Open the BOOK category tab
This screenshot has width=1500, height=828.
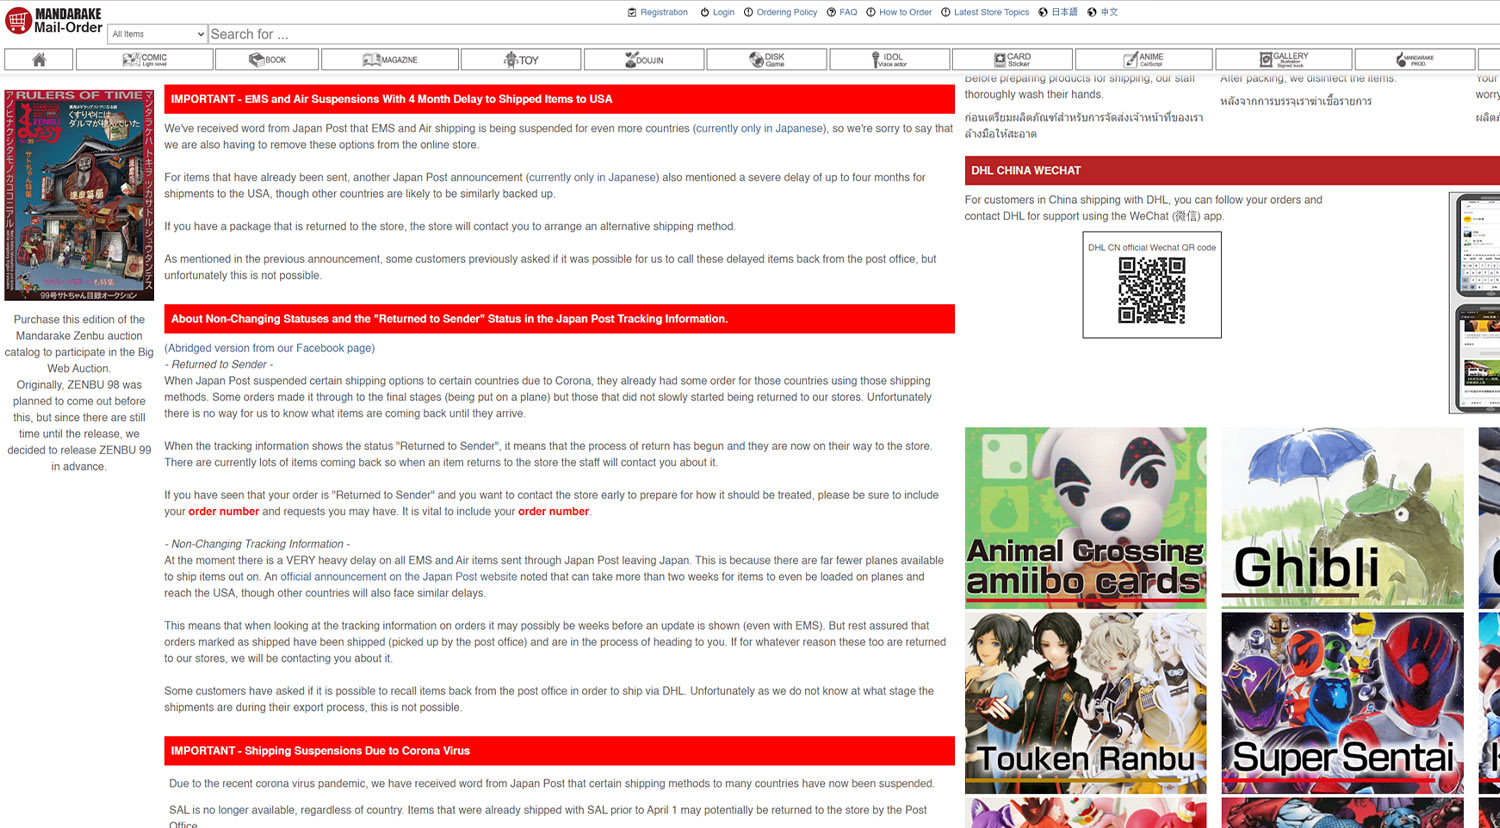coord(268,60)
